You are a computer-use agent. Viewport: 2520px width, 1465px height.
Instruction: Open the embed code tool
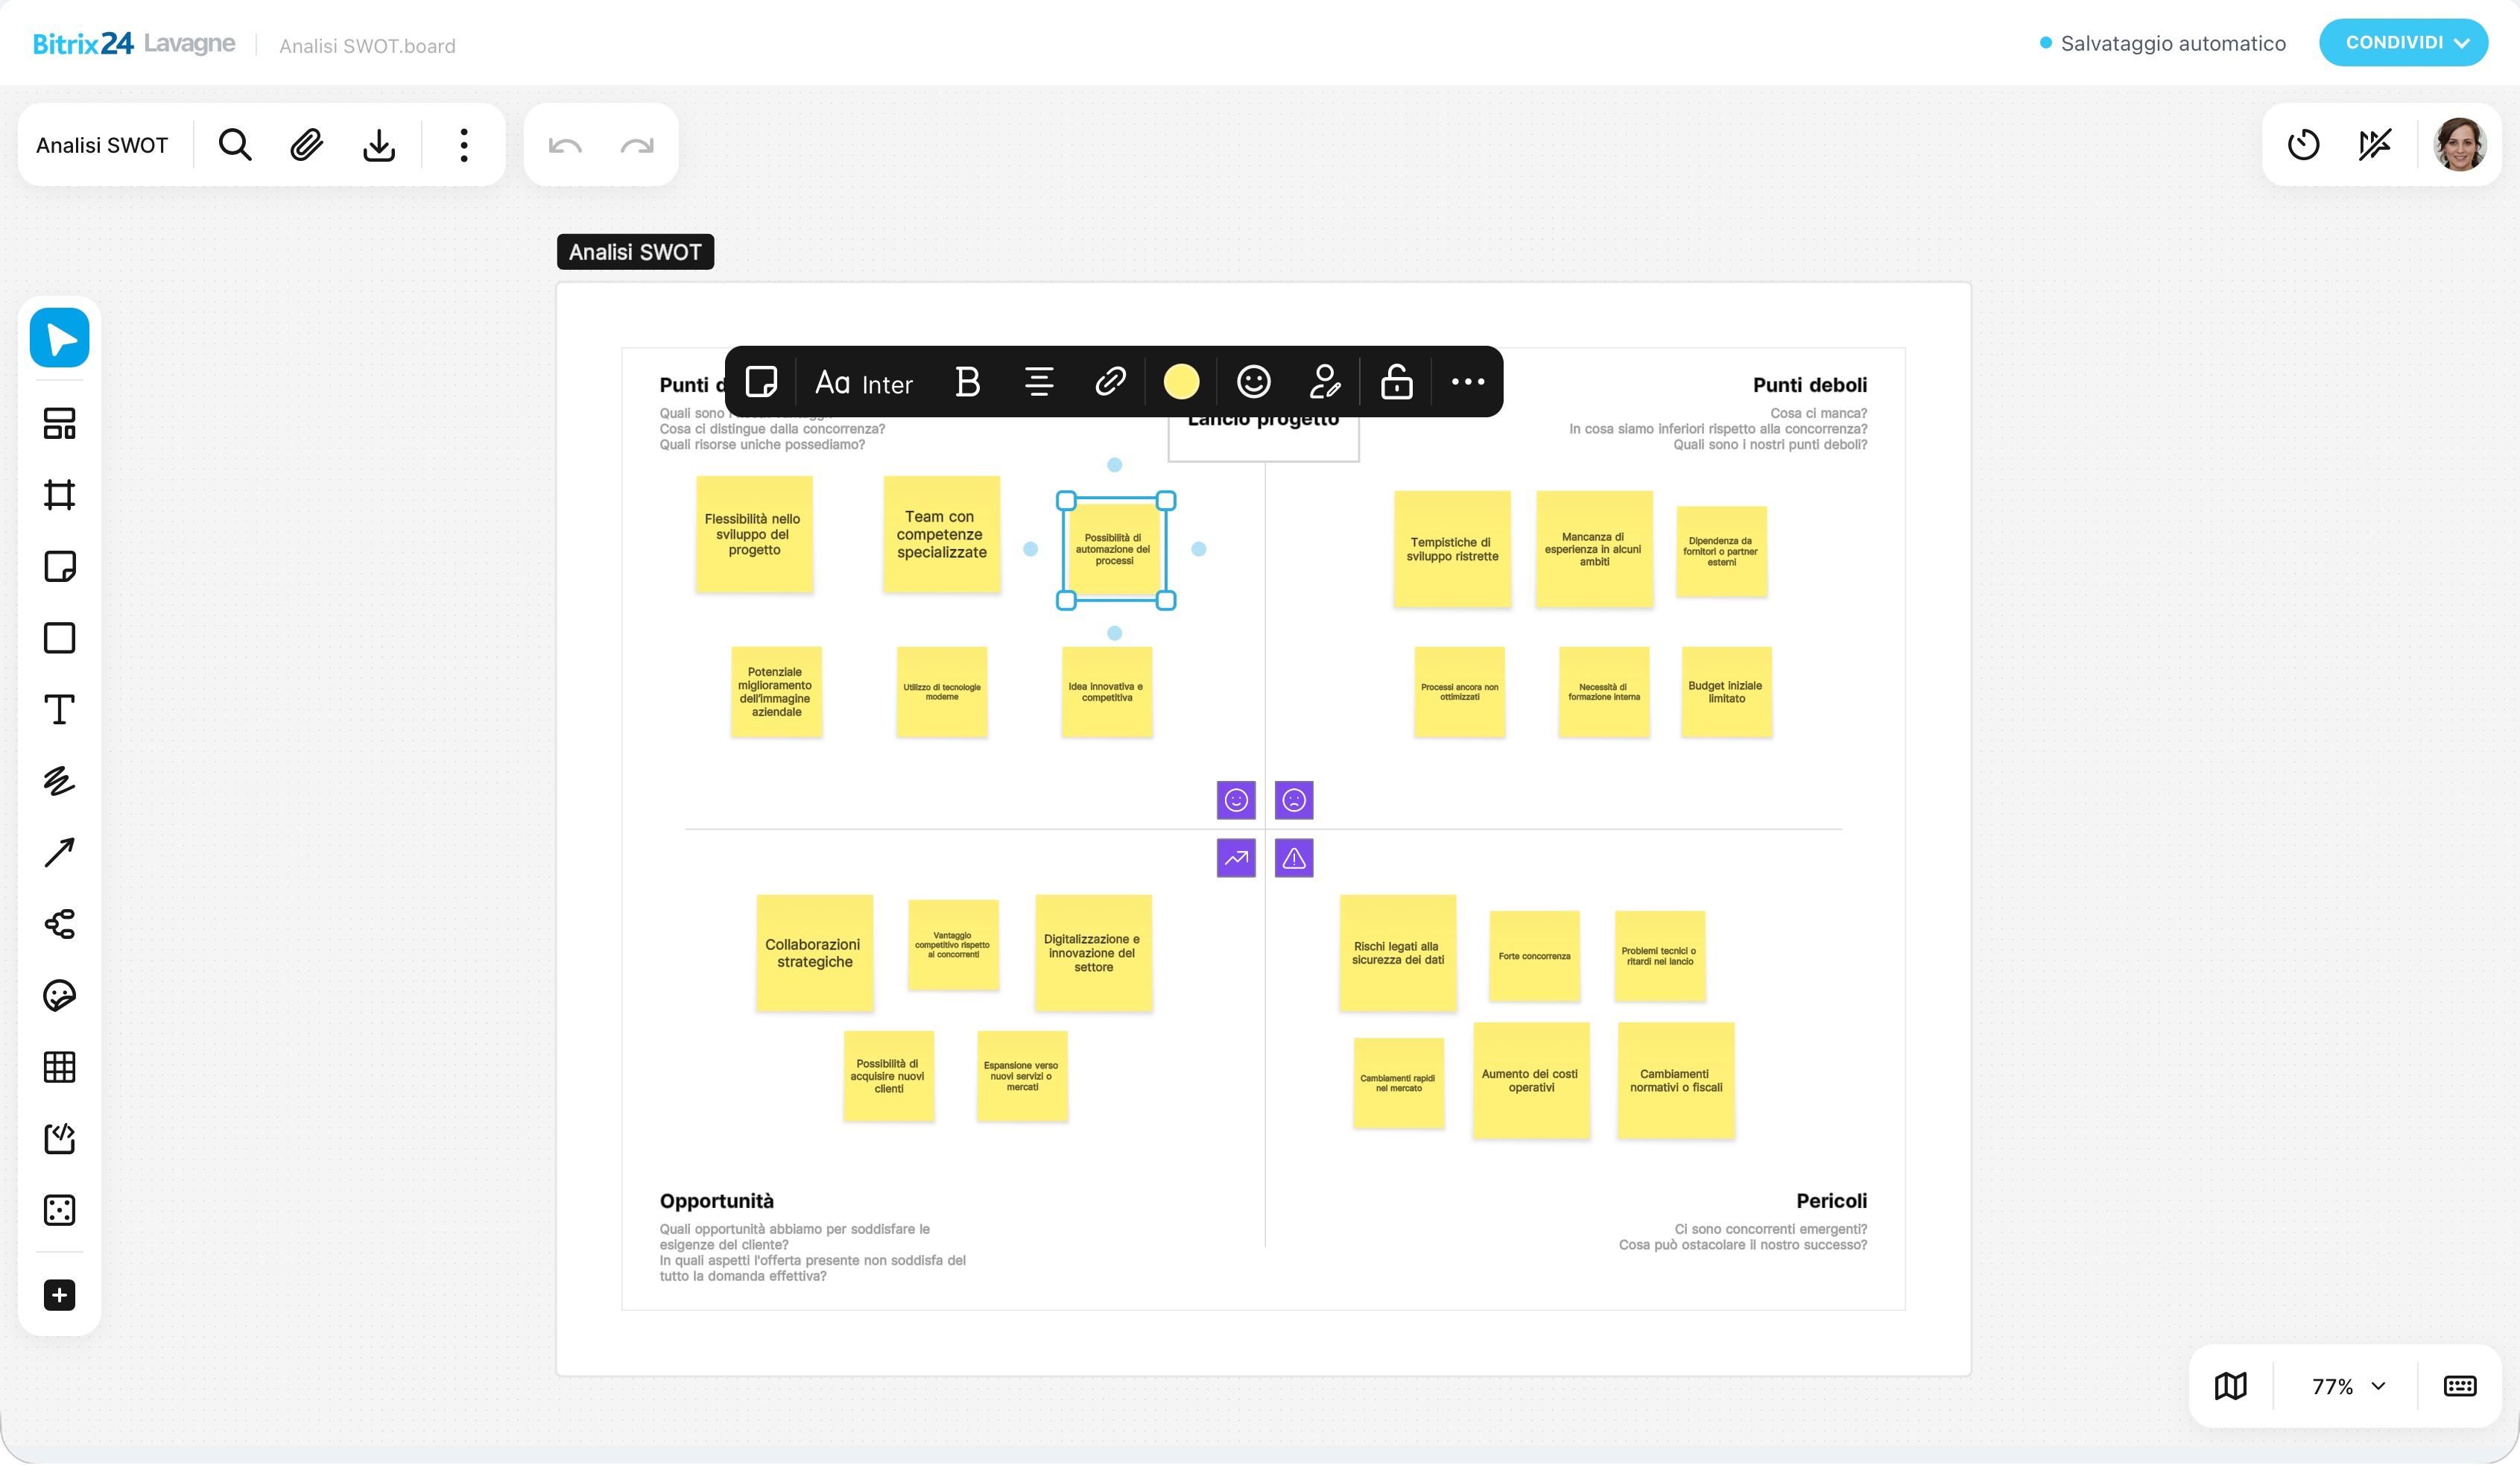click(x=59, y=1138)
